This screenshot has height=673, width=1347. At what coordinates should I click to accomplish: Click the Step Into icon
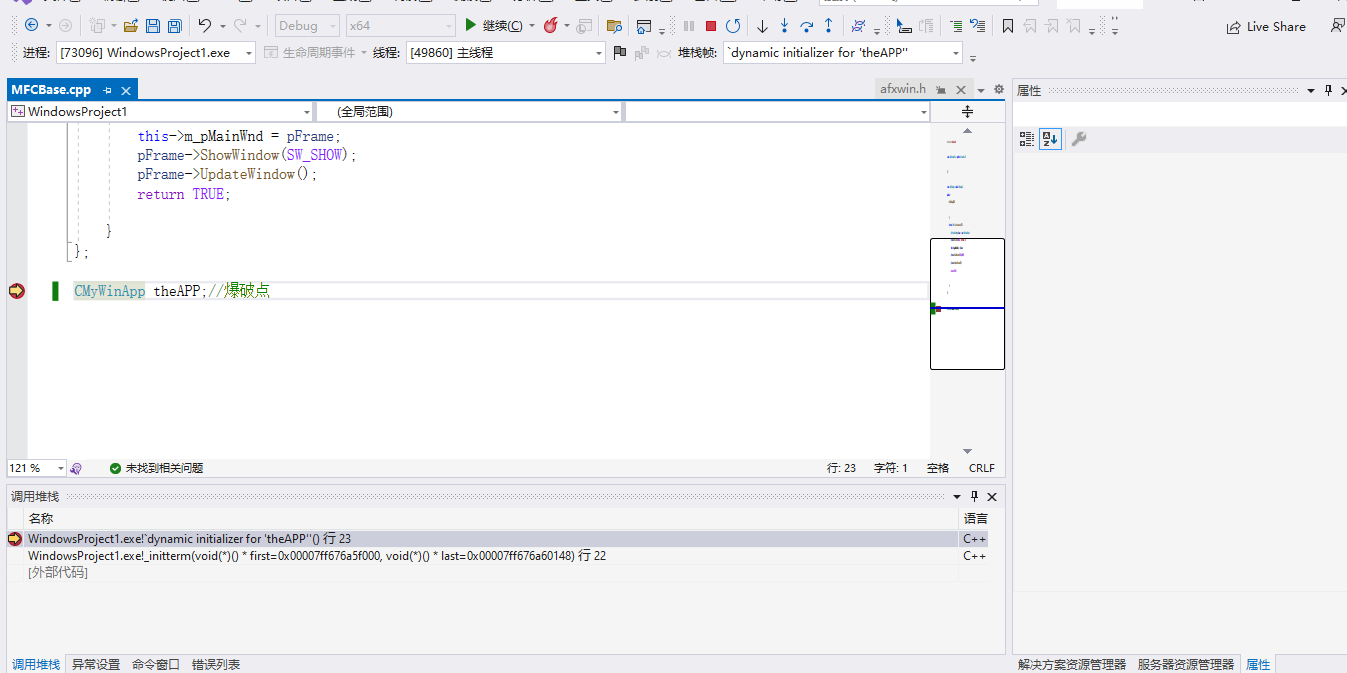coord(784,26)
